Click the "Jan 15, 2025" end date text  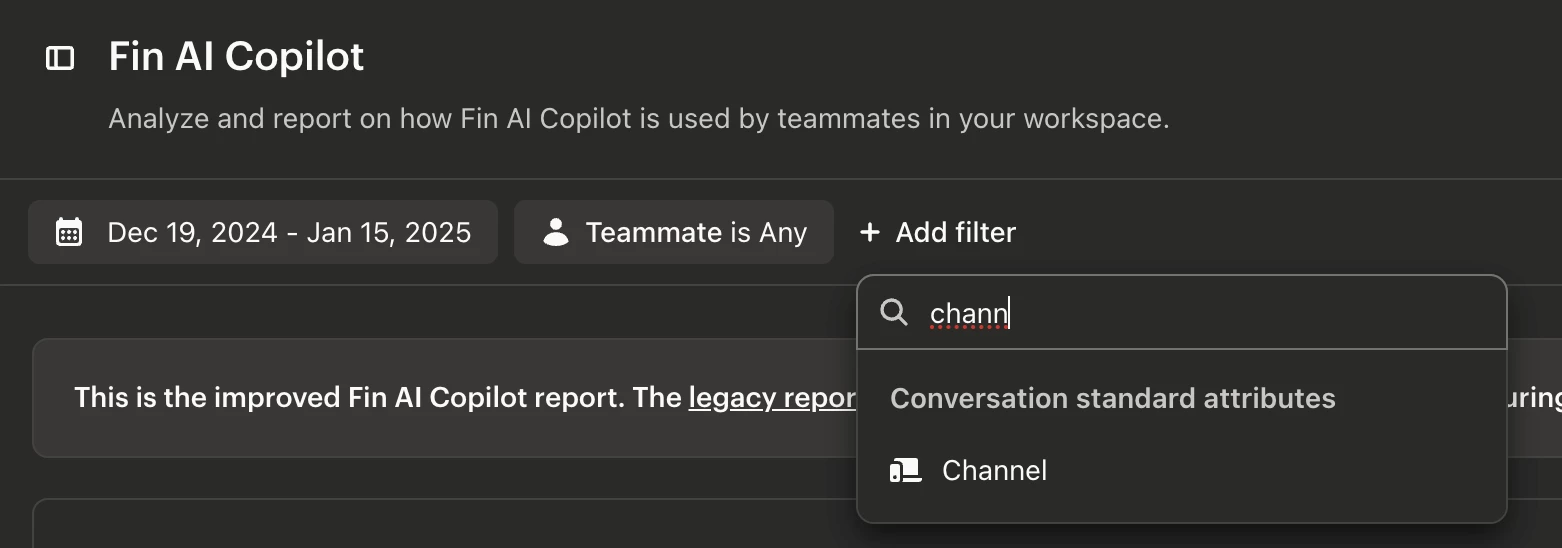(x=389, y=233)
